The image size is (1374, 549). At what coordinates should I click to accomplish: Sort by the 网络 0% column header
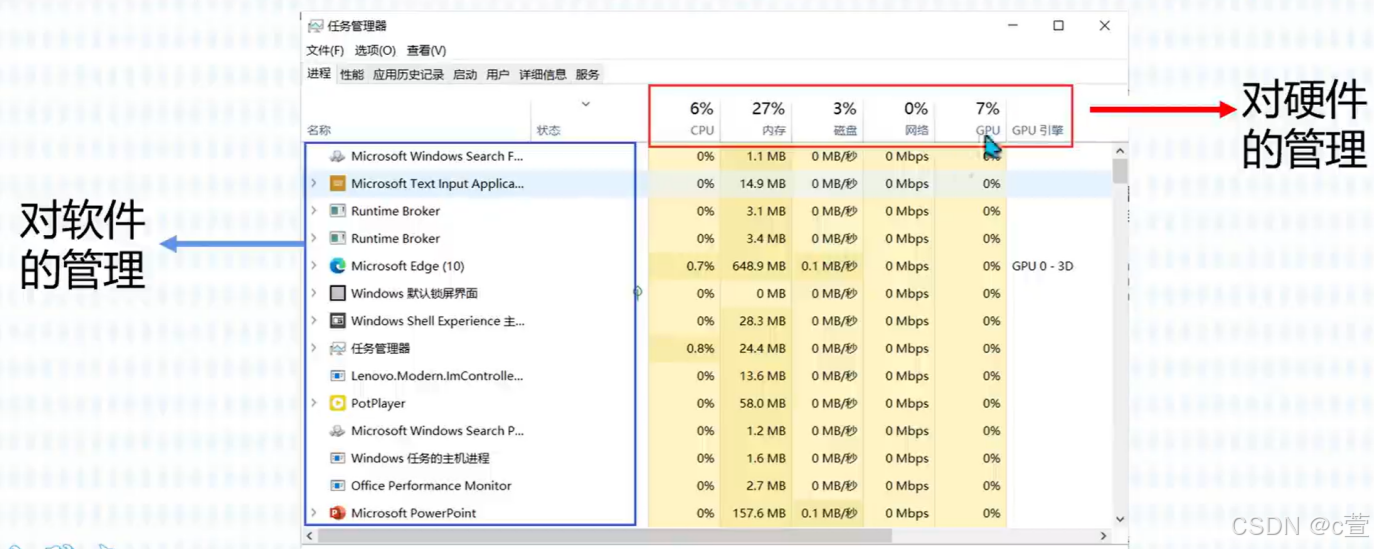pyautogui.click(x=899, y=117)
